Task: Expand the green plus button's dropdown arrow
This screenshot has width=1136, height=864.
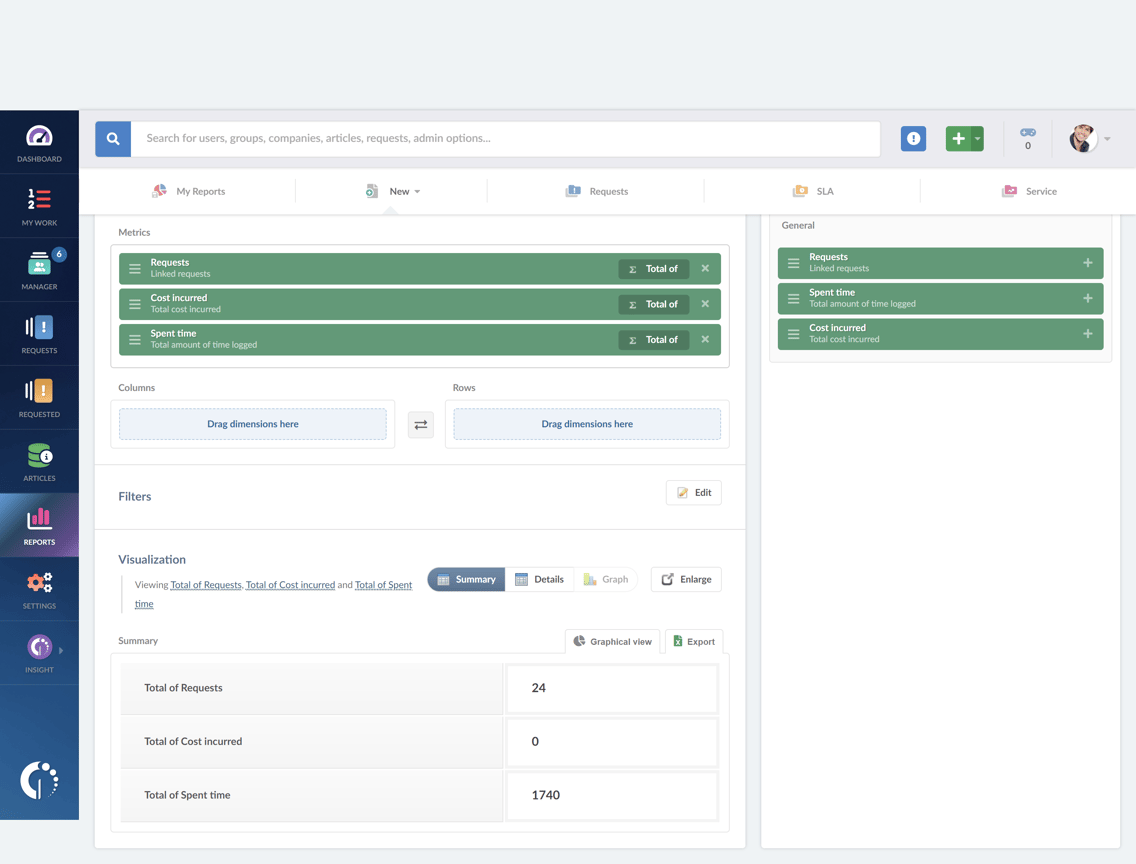Action: (x=978, y=138)
